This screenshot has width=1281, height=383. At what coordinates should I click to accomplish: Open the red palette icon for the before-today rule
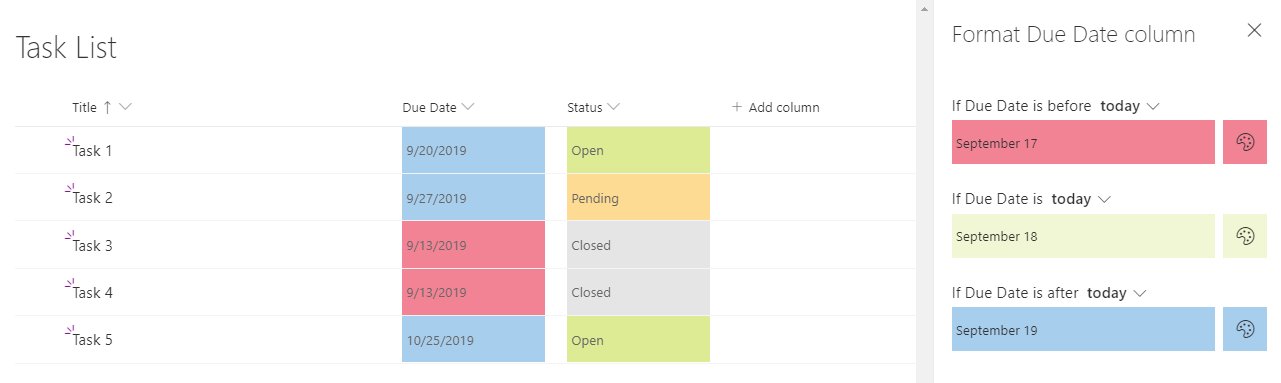1245,142
